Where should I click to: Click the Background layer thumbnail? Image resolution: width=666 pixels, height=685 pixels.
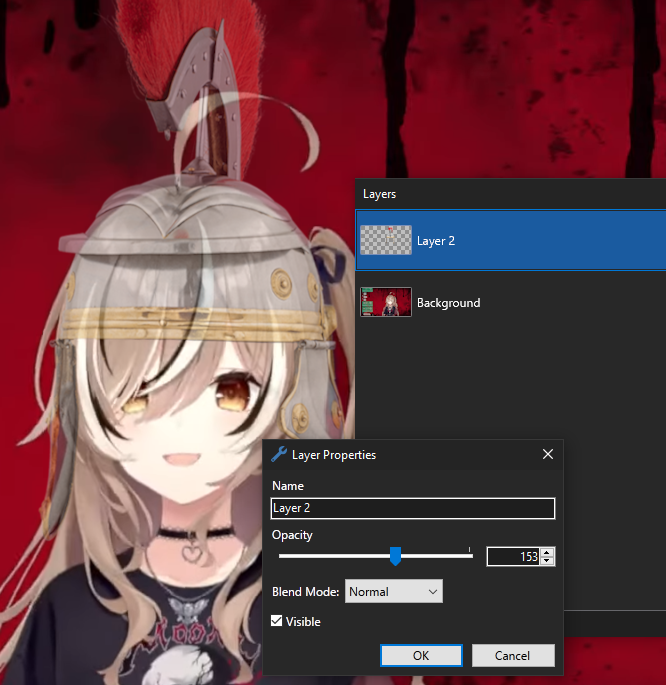[x=386, y=302]
